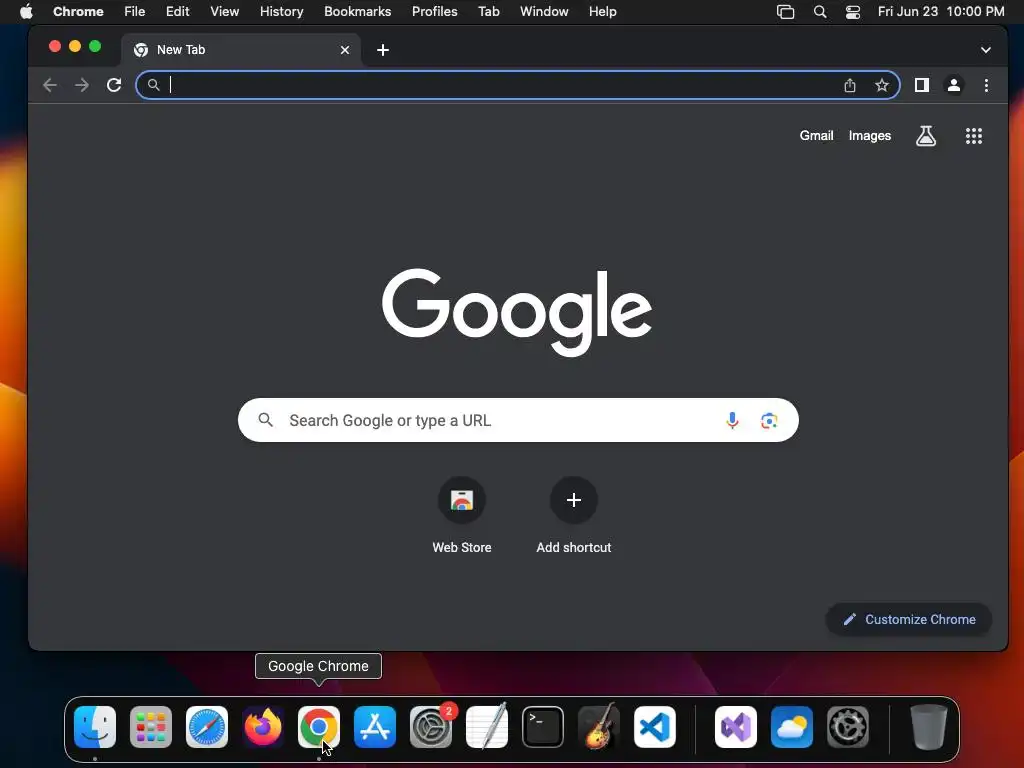Screen dimensions: 1024x768
Task: Open the Trash in the Dock
Action: [928, 727]
